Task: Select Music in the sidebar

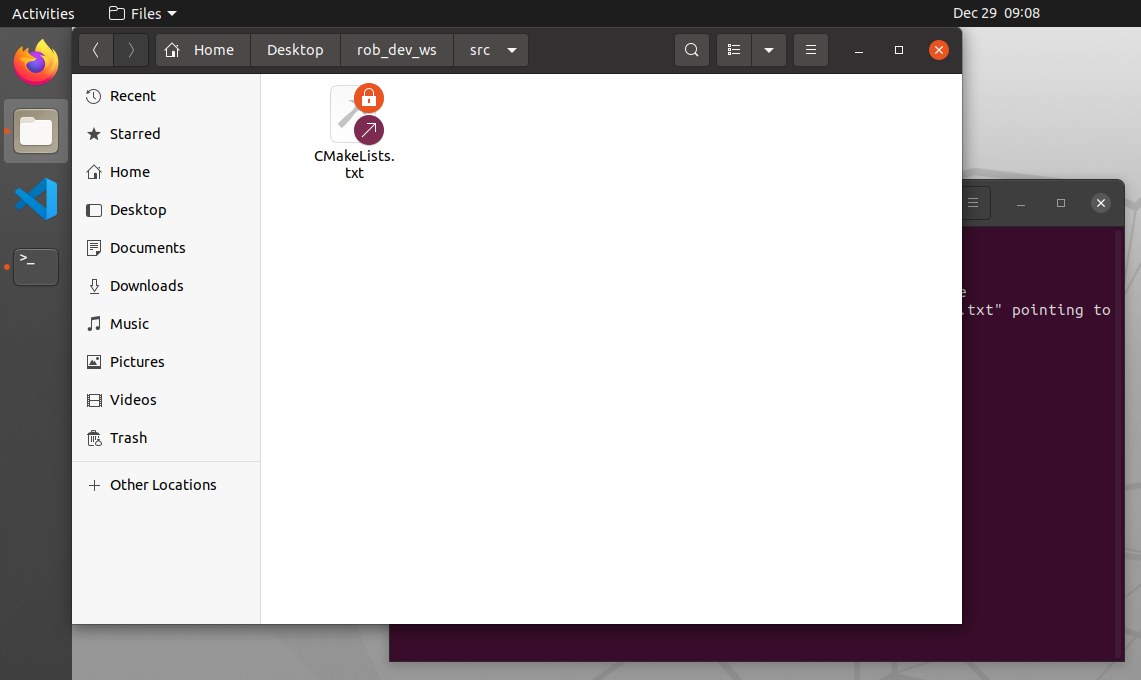Action: [x=166, y=324]
